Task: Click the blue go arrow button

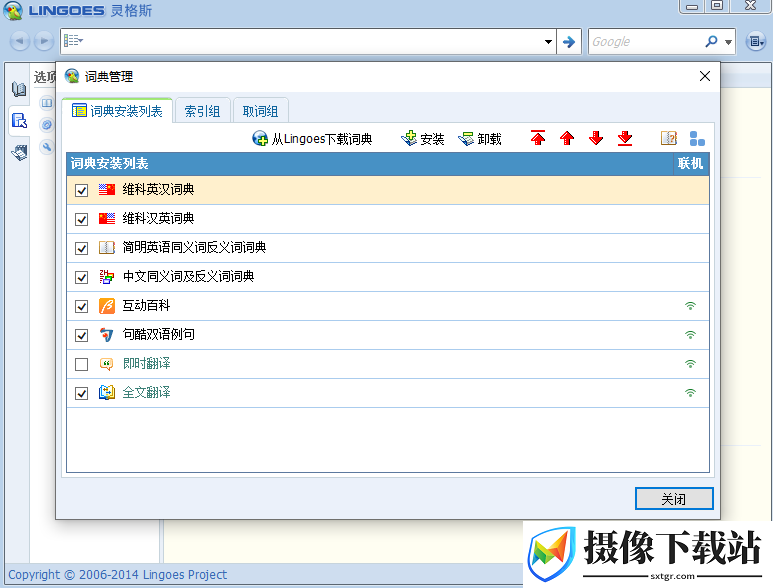Action: pyautogui.click(x=569, y=41)
